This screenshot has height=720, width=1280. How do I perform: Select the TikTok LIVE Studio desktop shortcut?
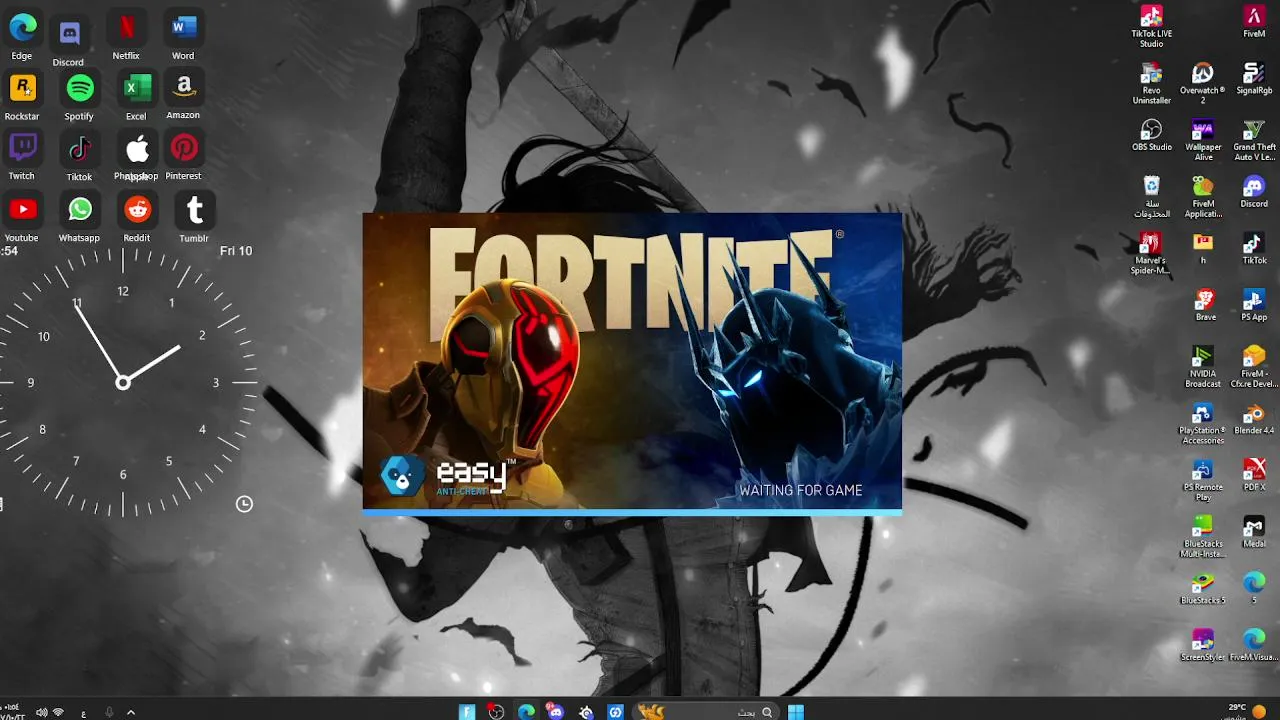tap(1152, 27)
